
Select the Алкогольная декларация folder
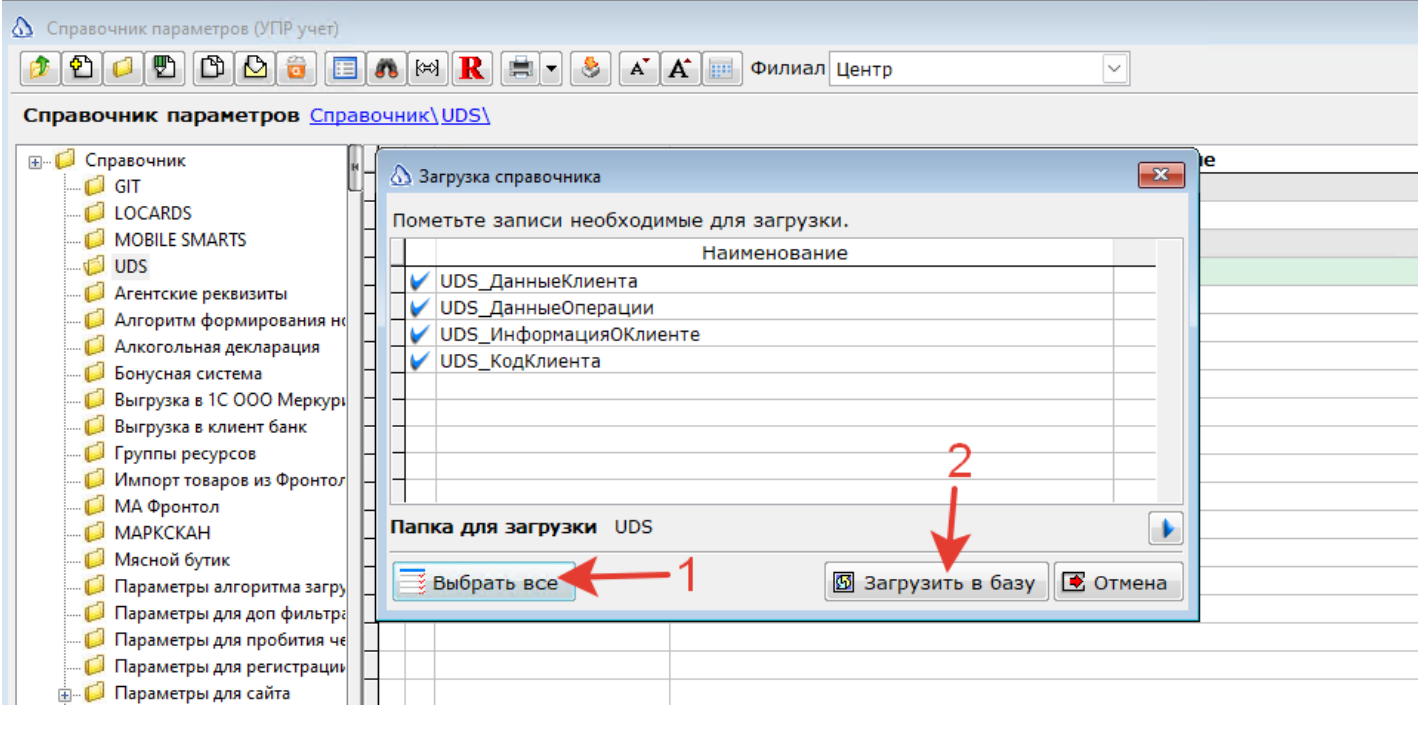217,347
